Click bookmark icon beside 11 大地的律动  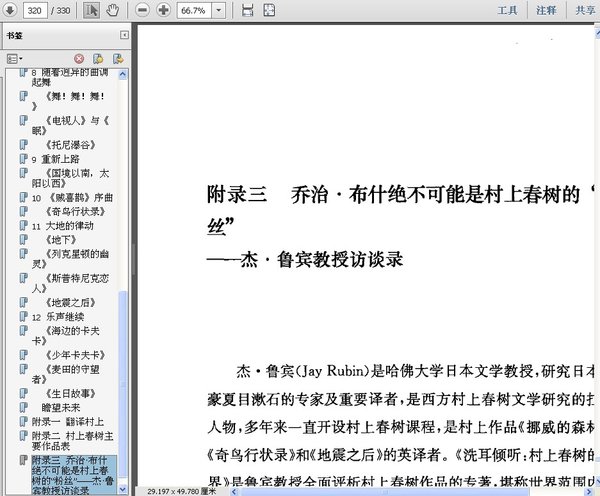(24, 225)
